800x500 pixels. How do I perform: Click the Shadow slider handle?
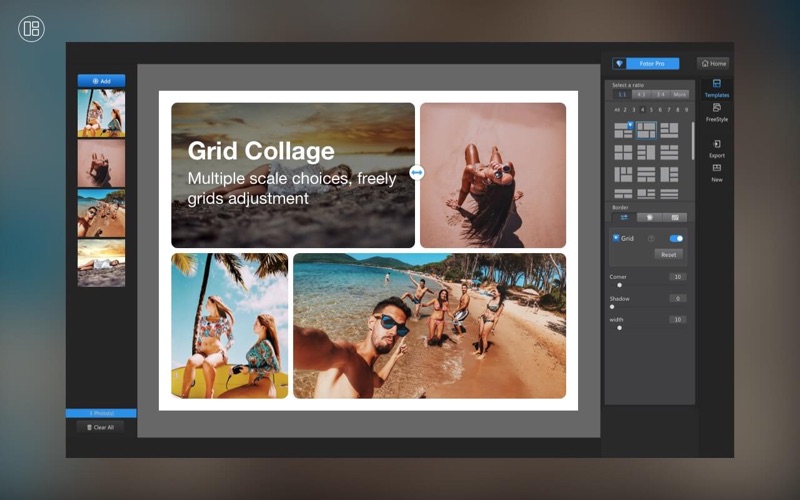[612, 307]
